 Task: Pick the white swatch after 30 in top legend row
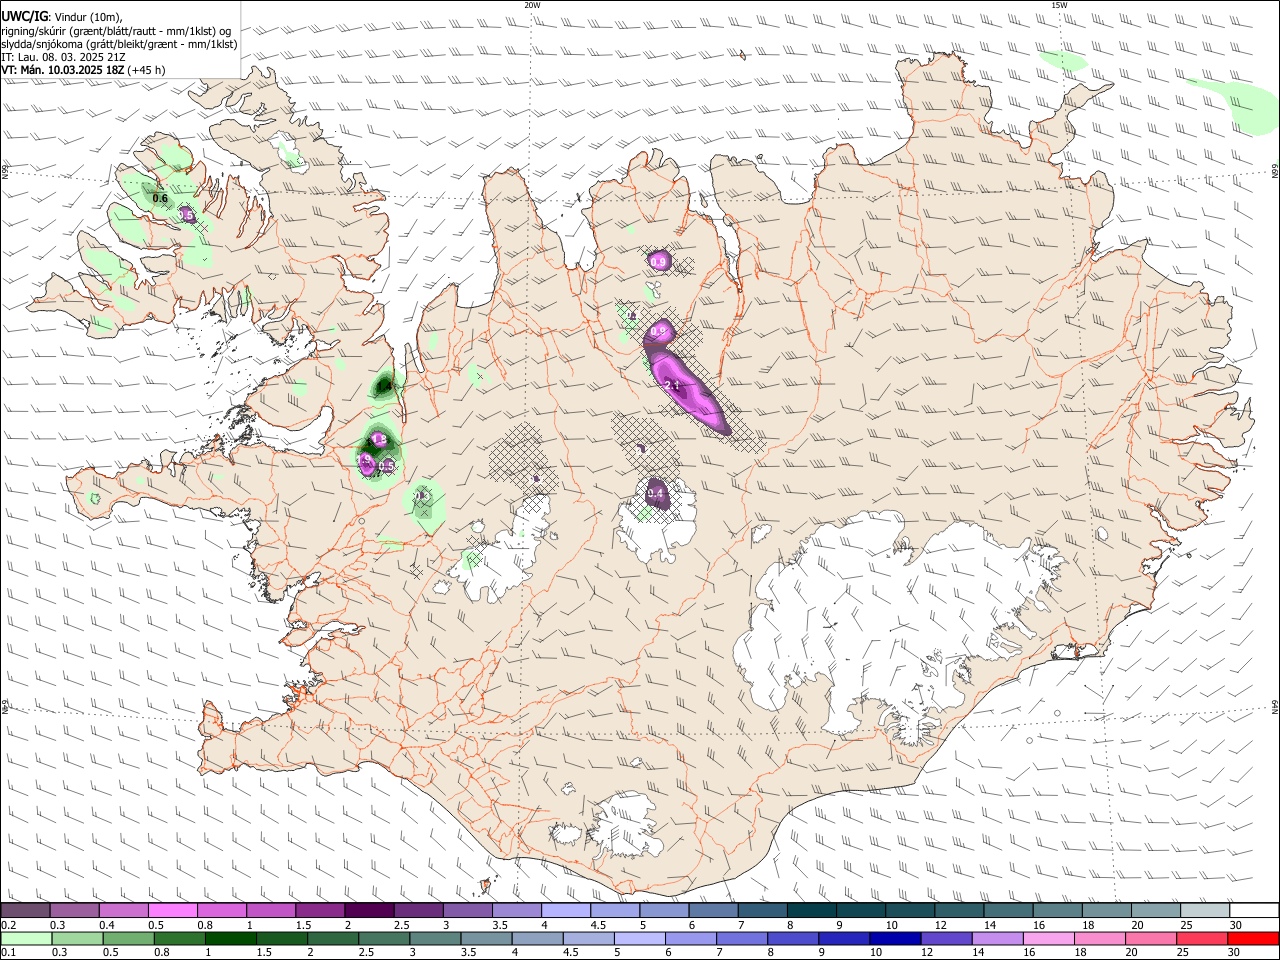coord(1255,910)
